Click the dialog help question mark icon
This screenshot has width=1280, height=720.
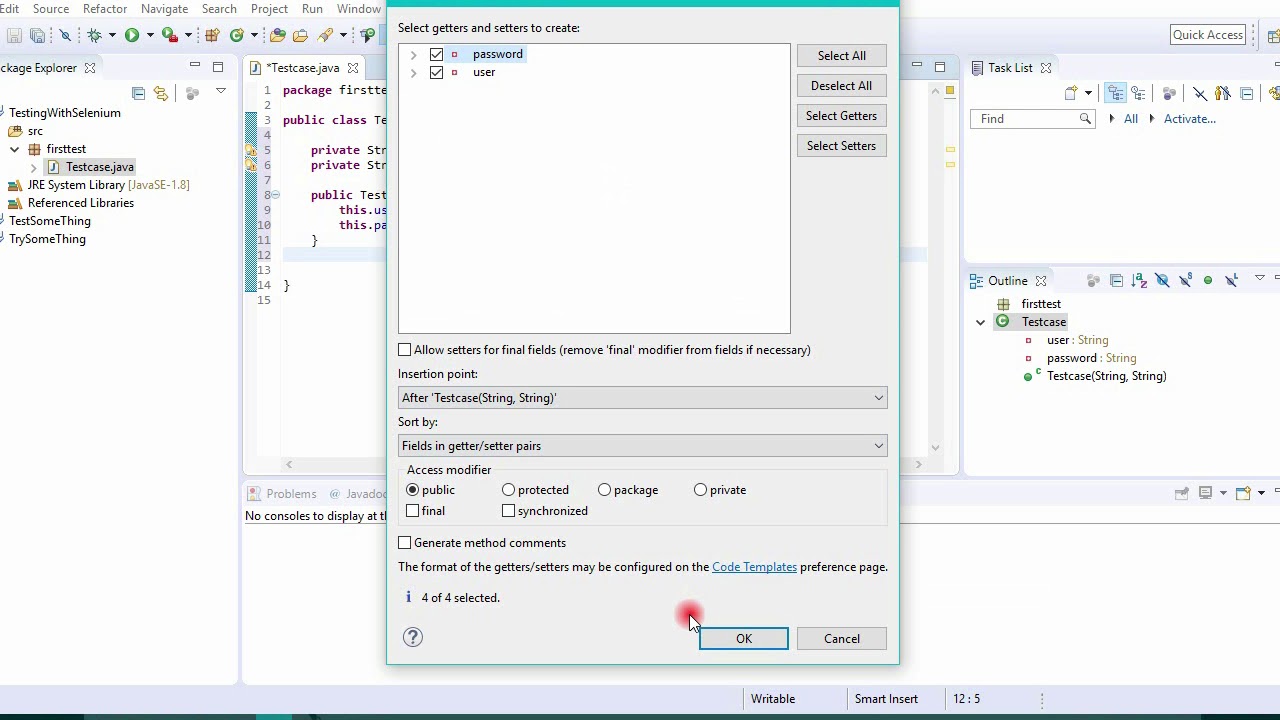click(x=413, y=637)
